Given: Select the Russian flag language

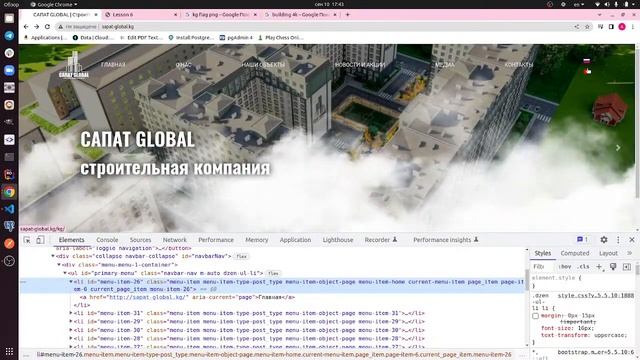Looking at the screenshot, I should pos(587,61).
